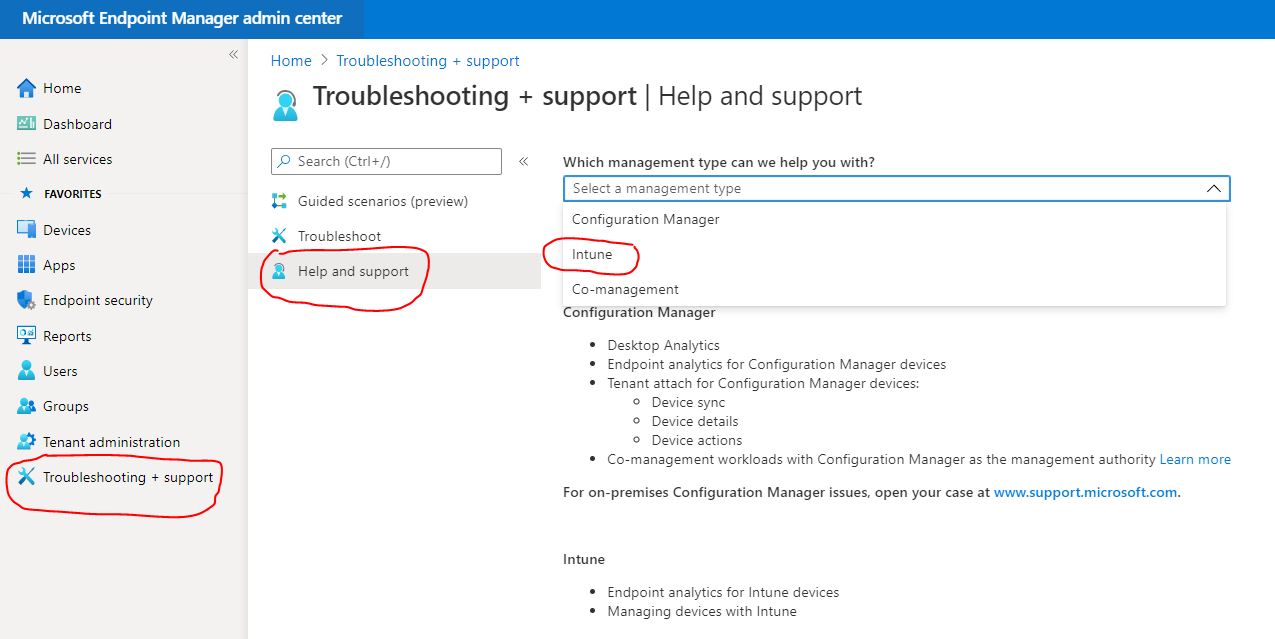
Task: Click Managing devices with Intune text
Action: pos(702,611)
